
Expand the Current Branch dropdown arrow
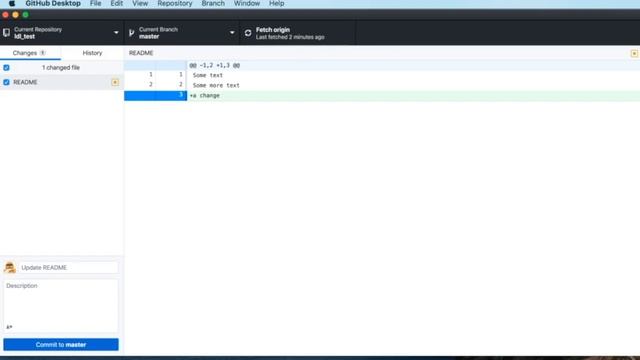232,33
